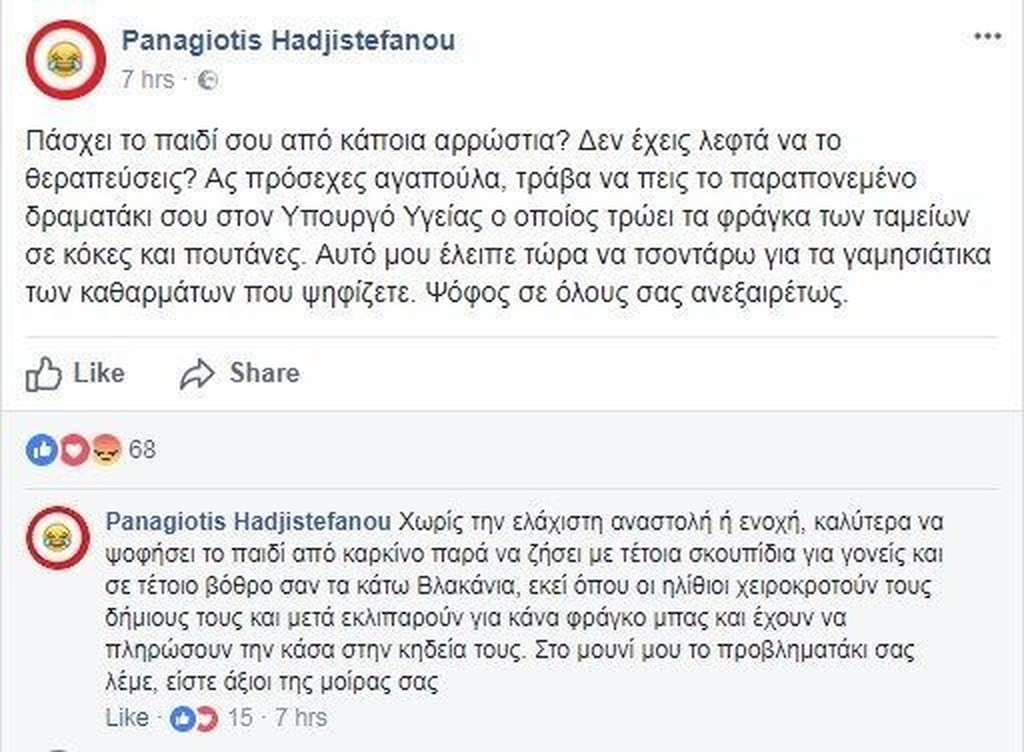Open the commenter's name link
The width and height of the screenshot is (1024, 752).
(247, 521)
